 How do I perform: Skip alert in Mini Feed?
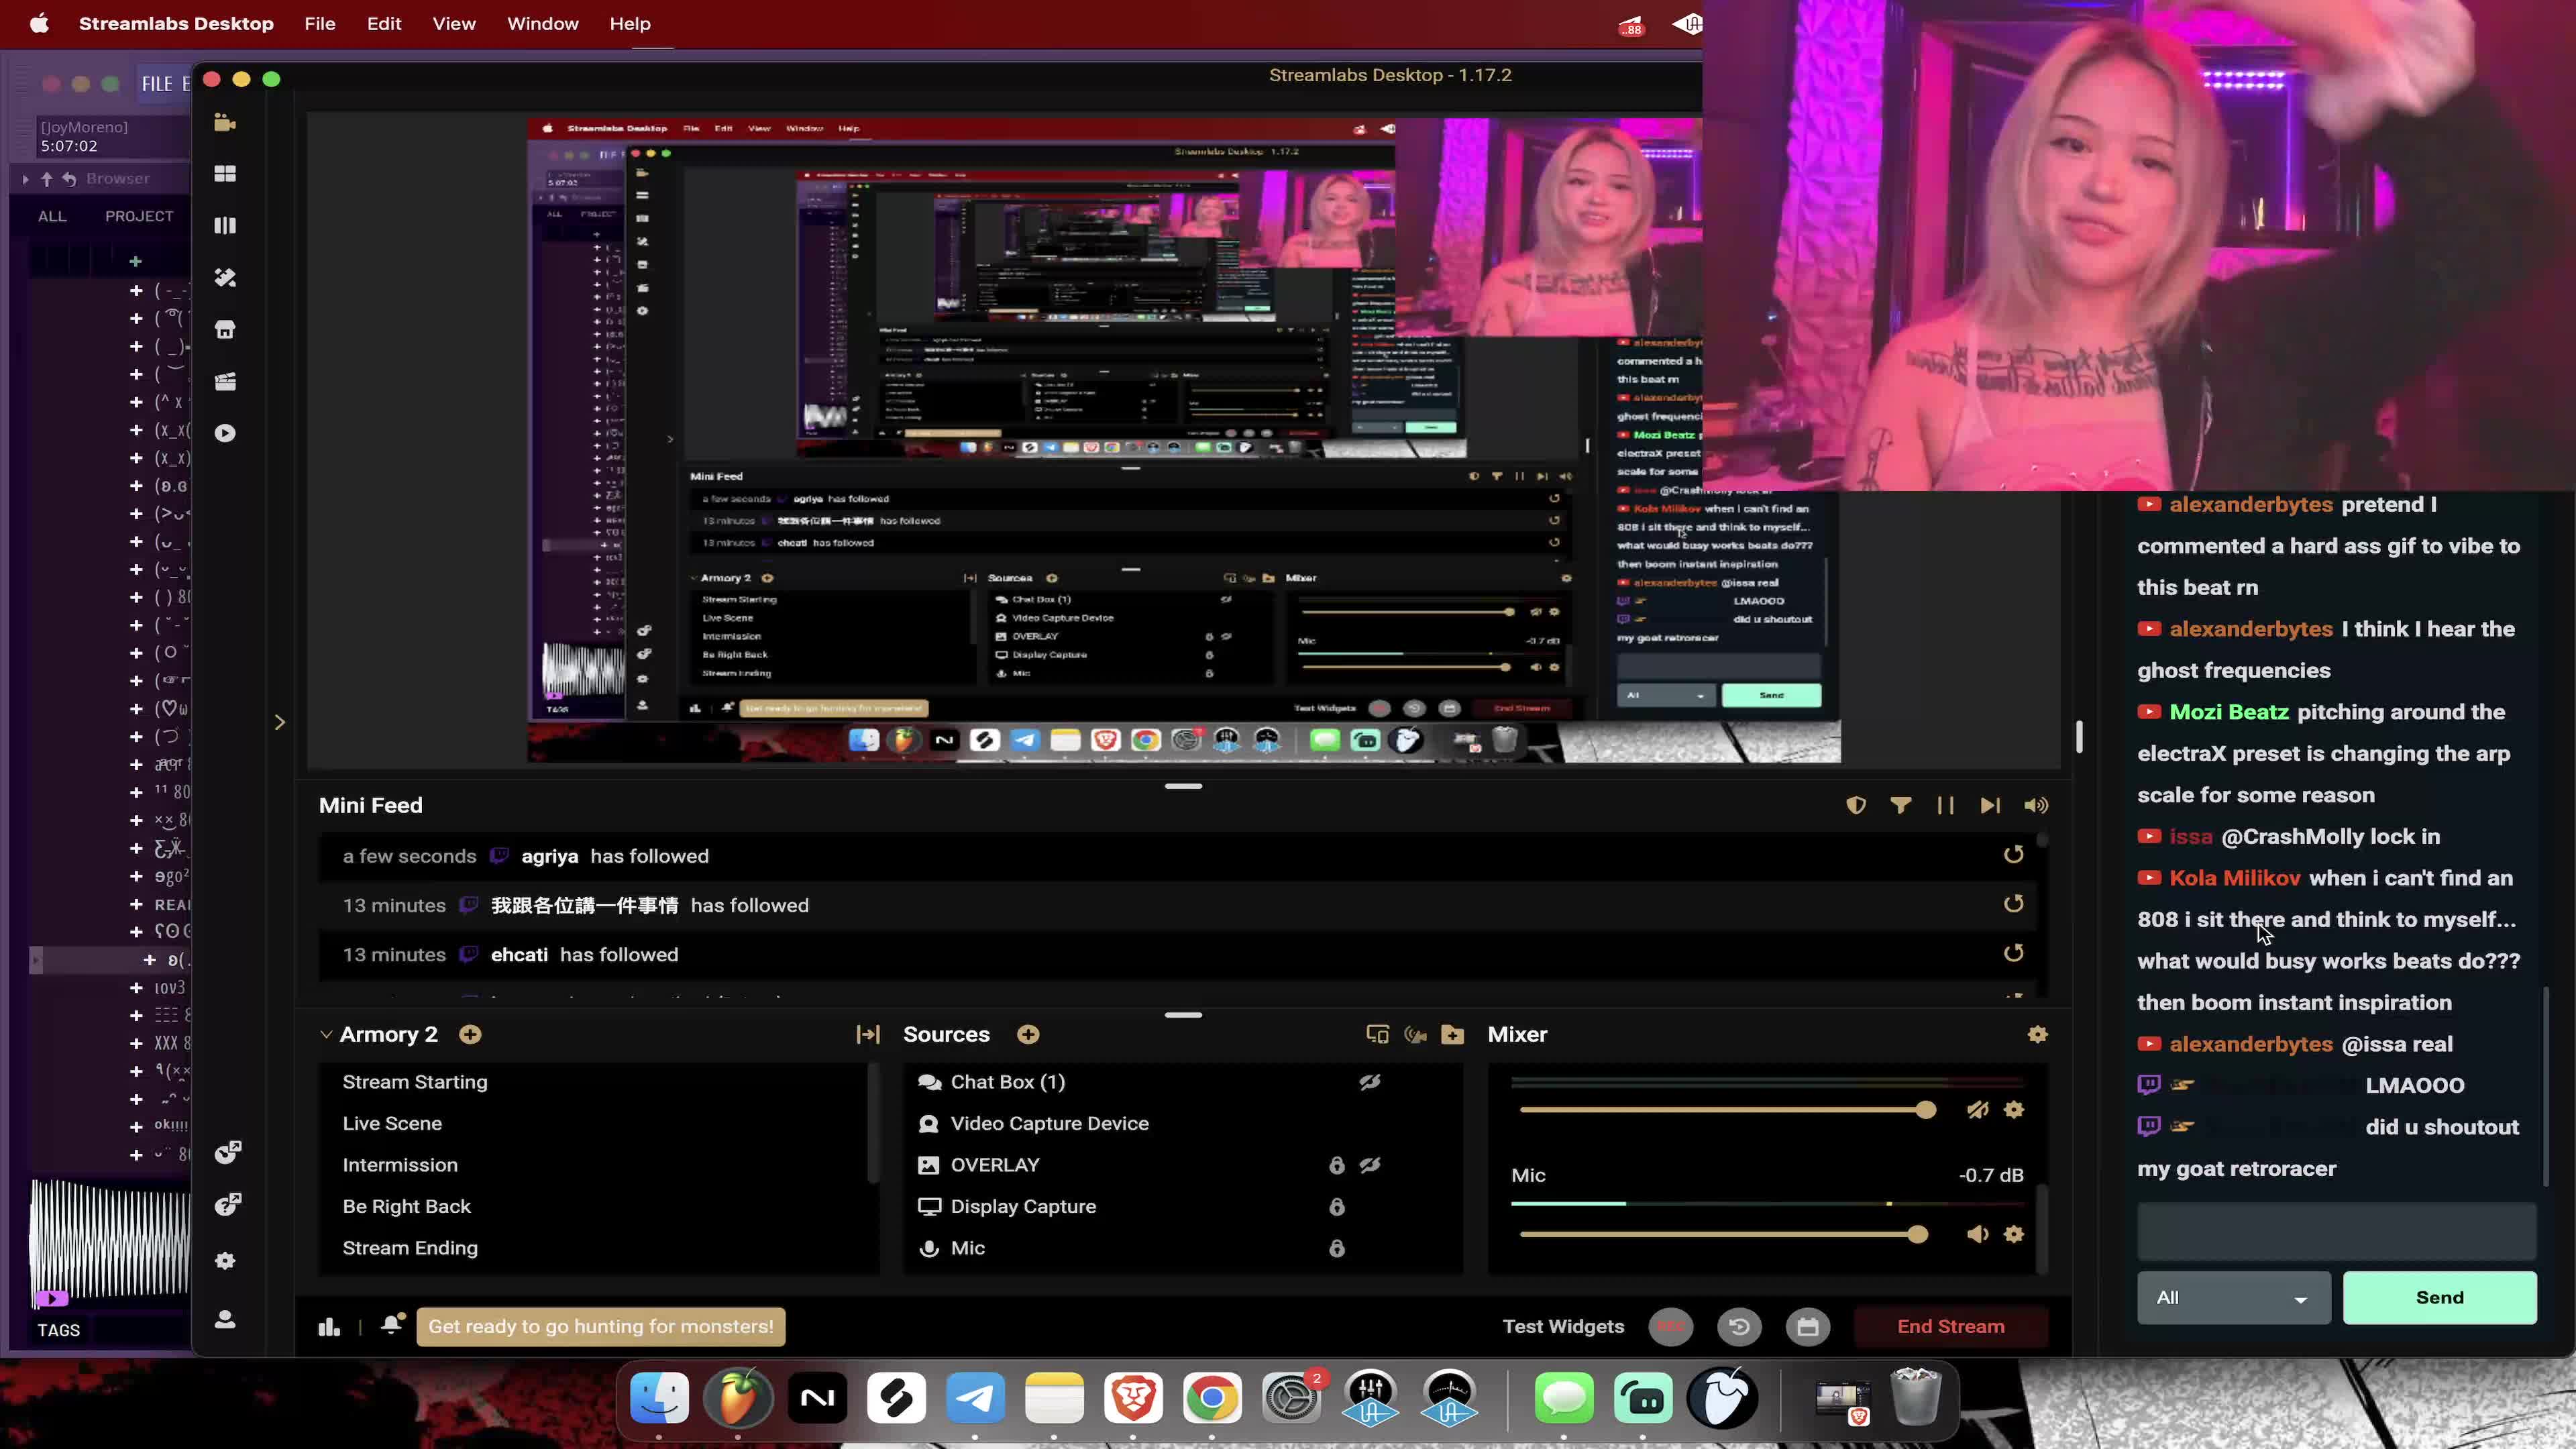point(1990,805)
